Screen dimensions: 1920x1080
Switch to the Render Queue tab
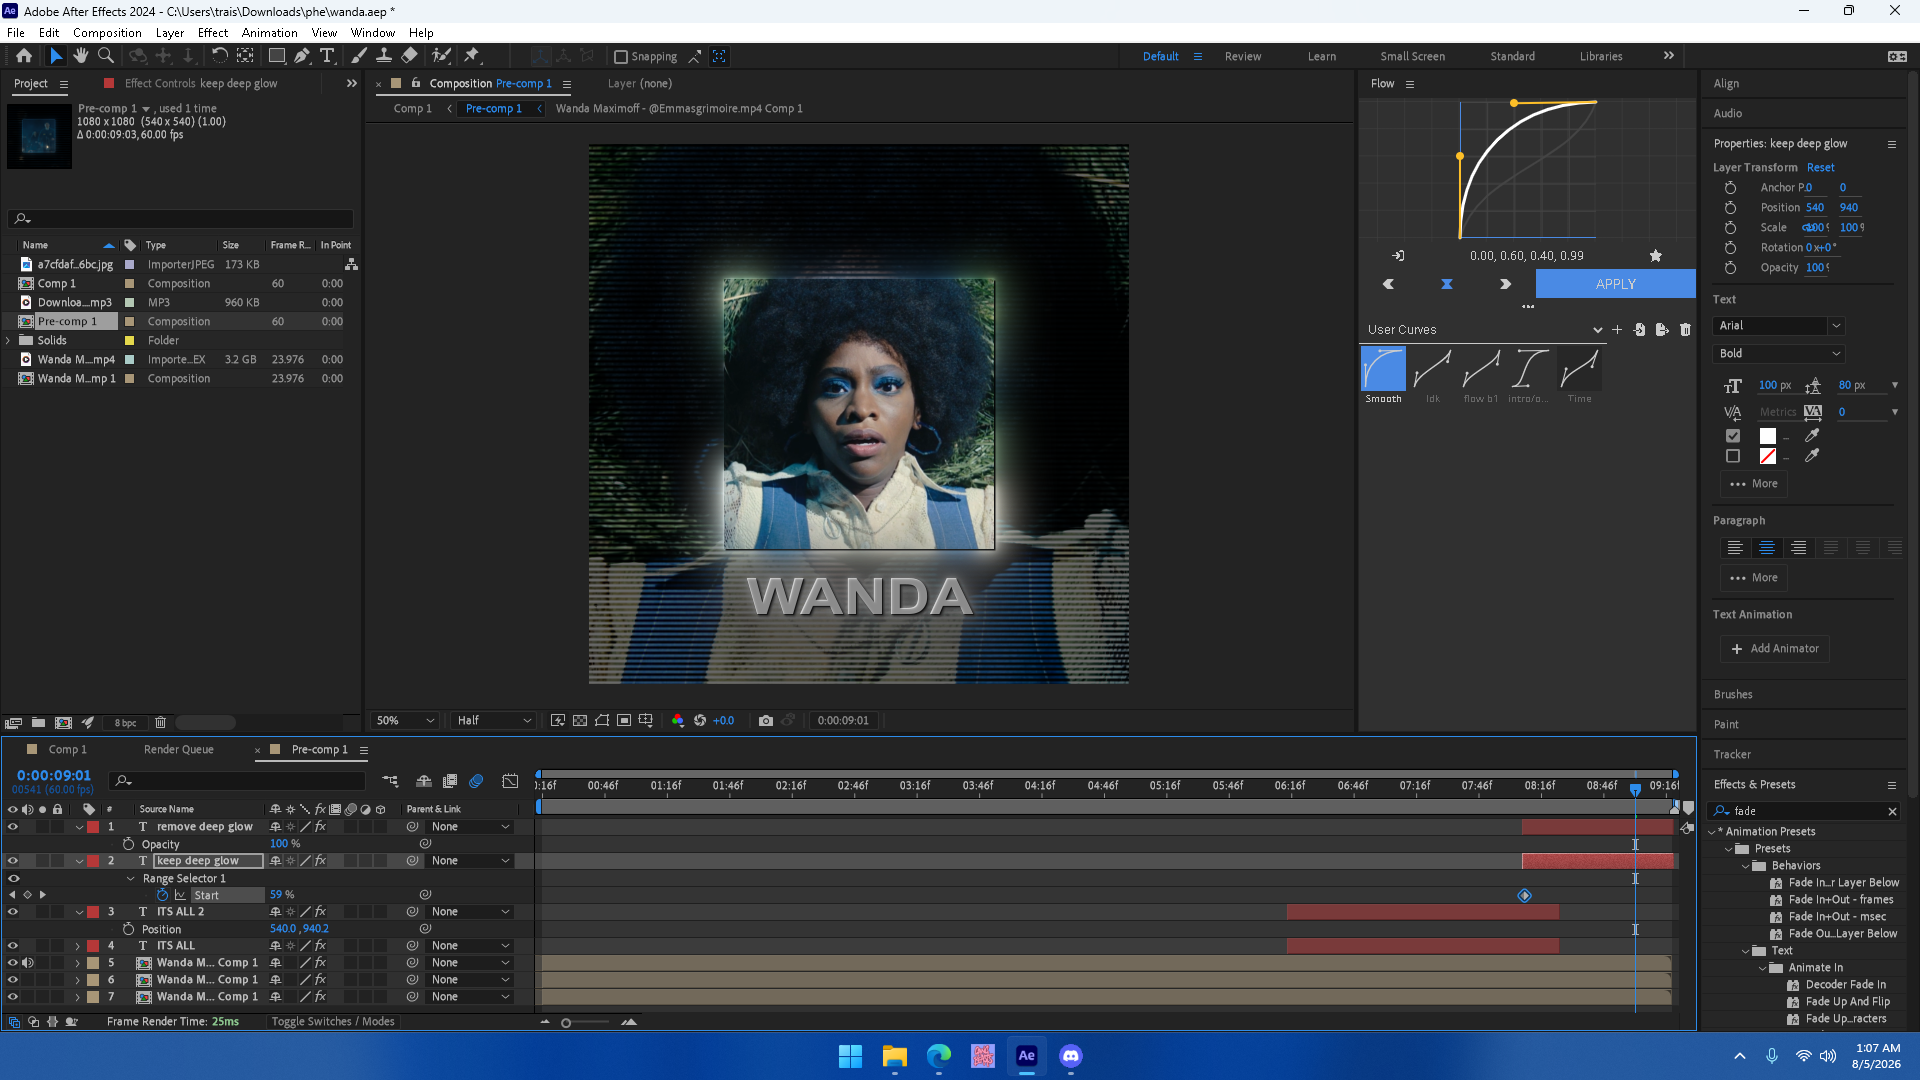178,749
